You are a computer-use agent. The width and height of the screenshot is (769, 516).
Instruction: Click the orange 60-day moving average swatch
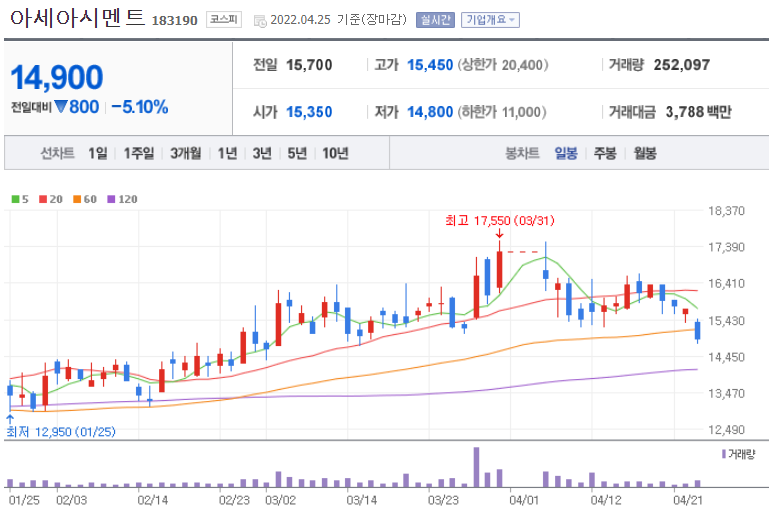tap(77, 199)
